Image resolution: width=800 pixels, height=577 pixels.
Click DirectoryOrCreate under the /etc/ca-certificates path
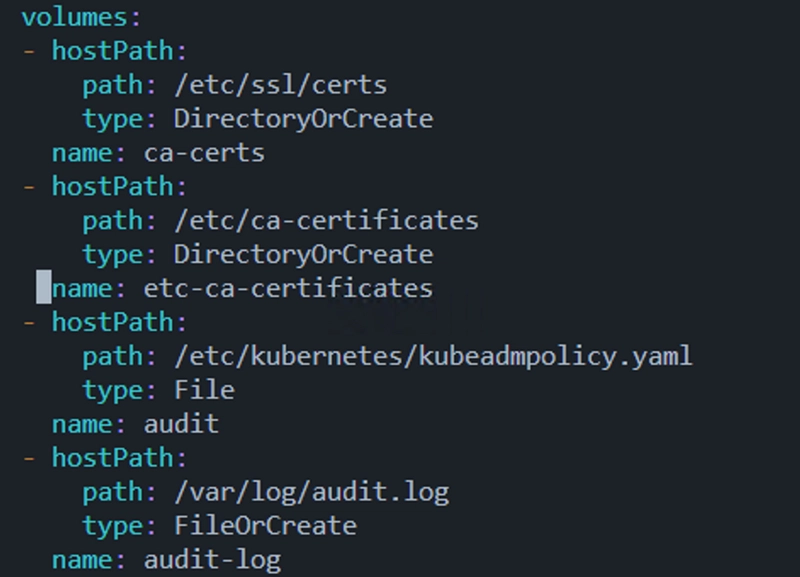click(303, 254)
